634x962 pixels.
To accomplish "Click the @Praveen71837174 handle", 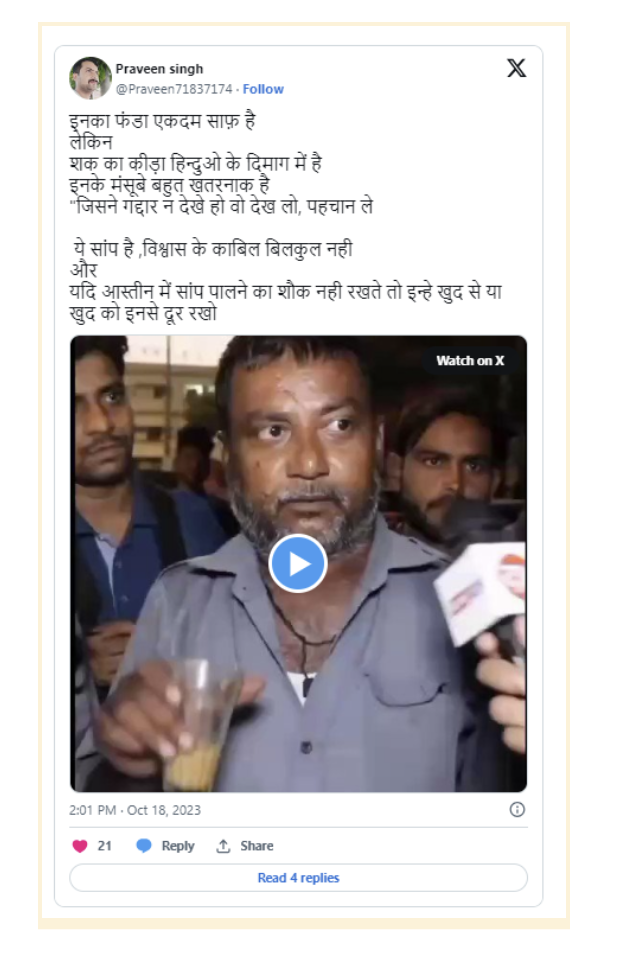I will 174,89.
